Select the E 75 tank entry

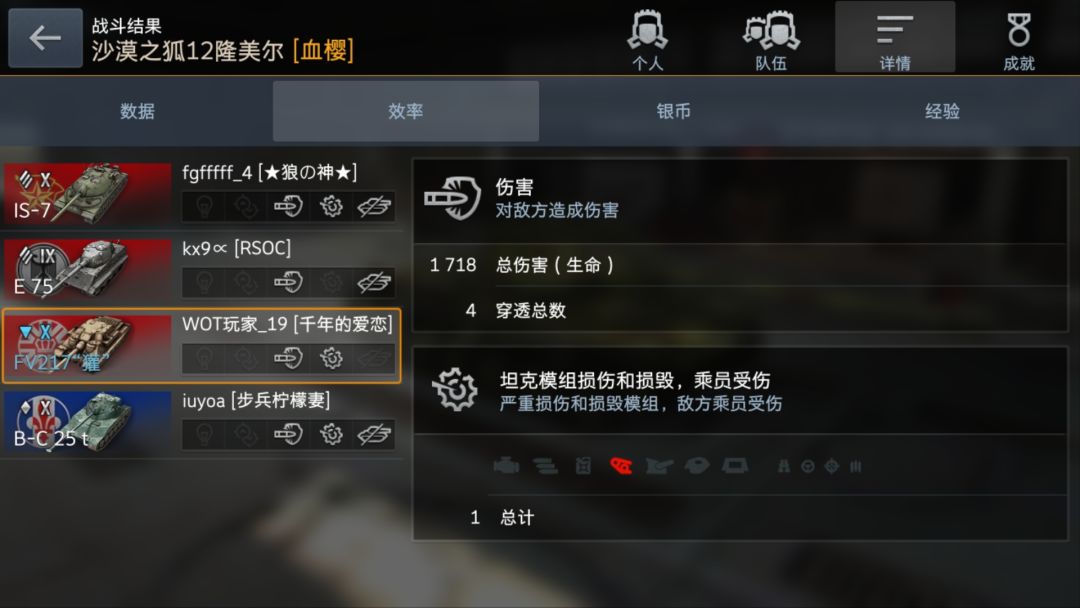(201, 269)
